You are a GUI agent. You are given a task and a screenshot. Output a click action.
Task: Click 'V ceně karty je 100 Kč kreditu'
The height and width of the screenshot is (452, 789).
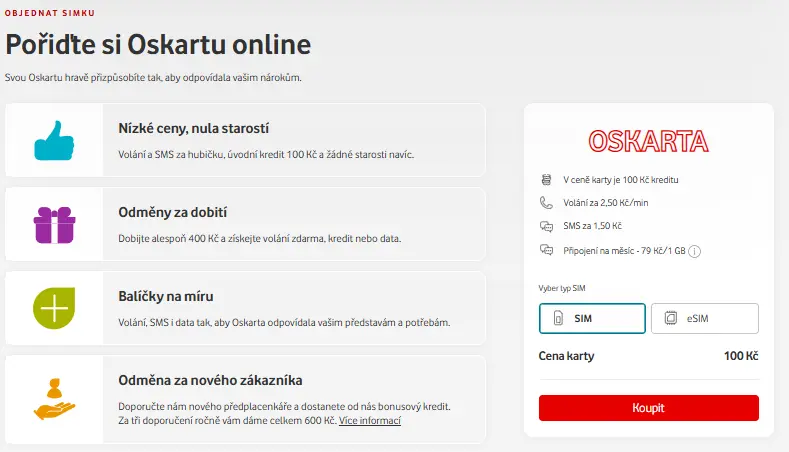pos(620,180)
